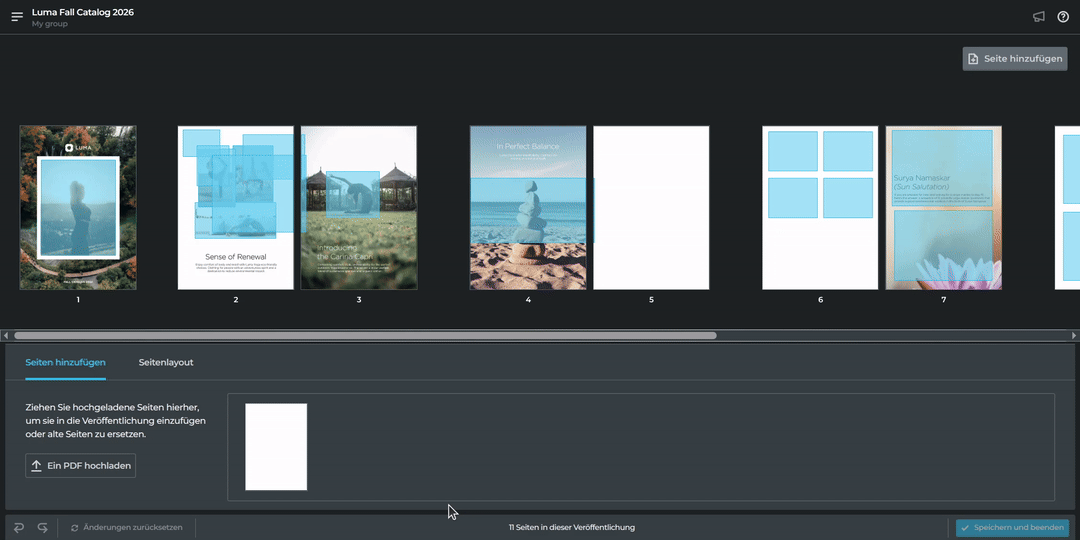Open the help question mark icon
Screen dimensions: 1080x540
pyautogui.click(x=1063, y=17)
